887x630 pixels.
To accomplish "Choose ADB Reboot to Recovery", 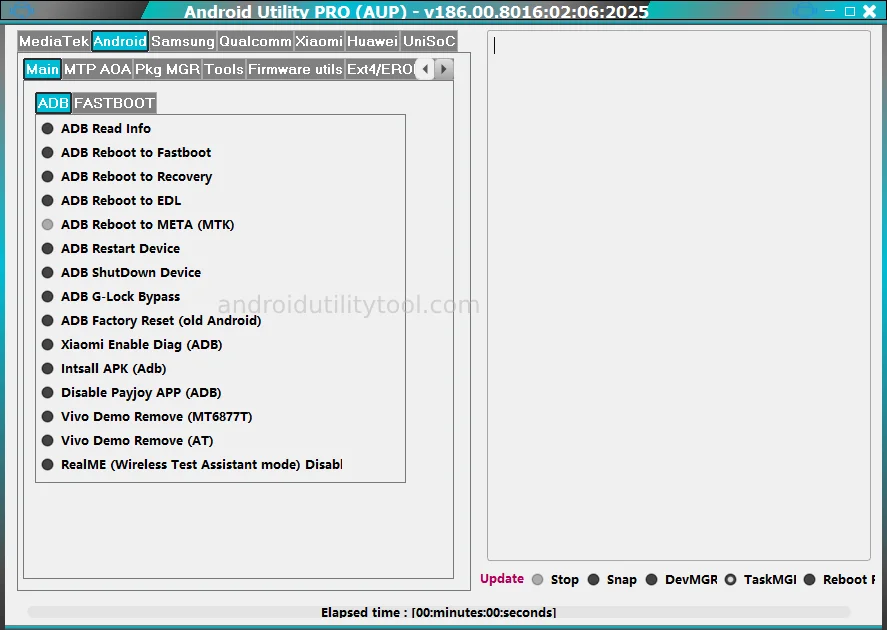I will [127, 176].
